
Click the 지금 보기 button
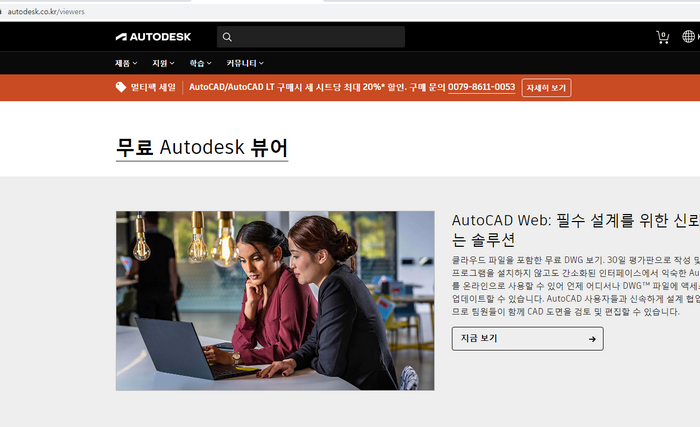(x=527, y=339)
